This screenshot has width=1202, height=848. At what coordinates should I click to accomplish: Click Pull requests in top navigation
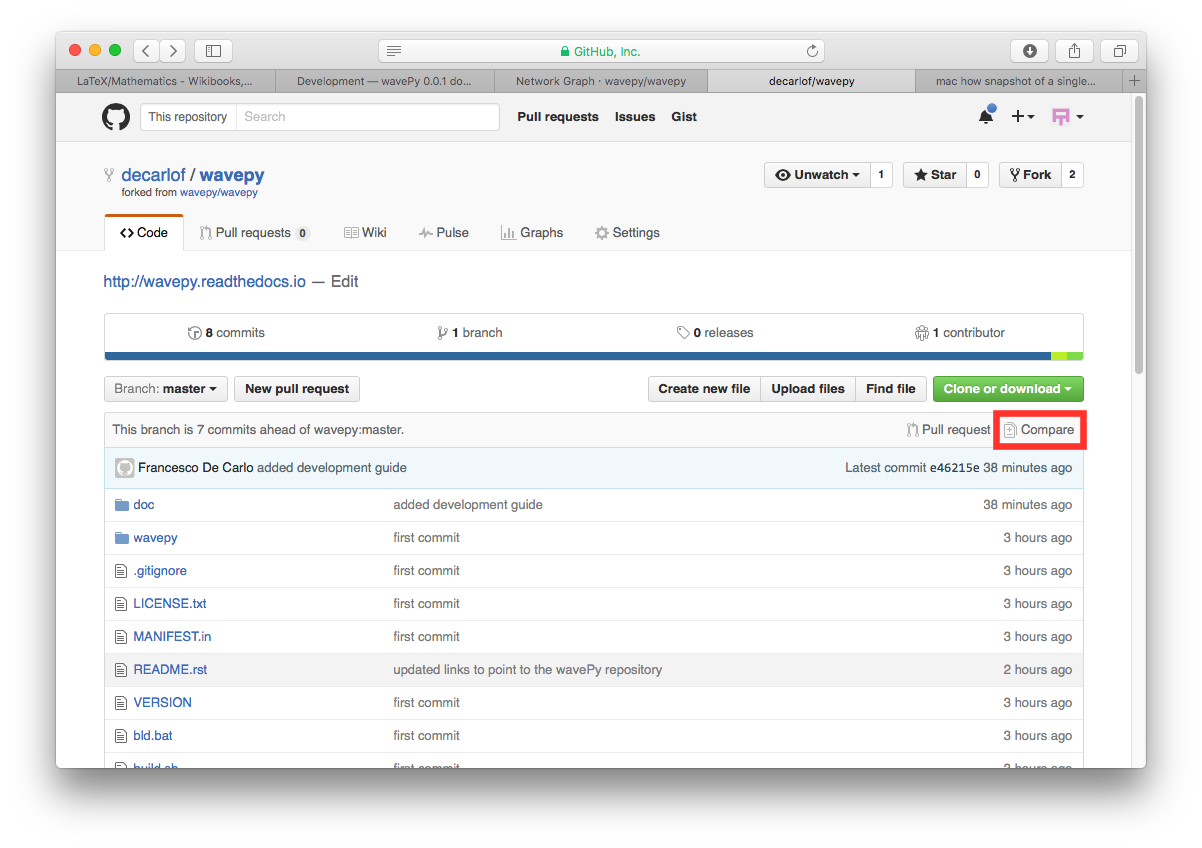558,117
